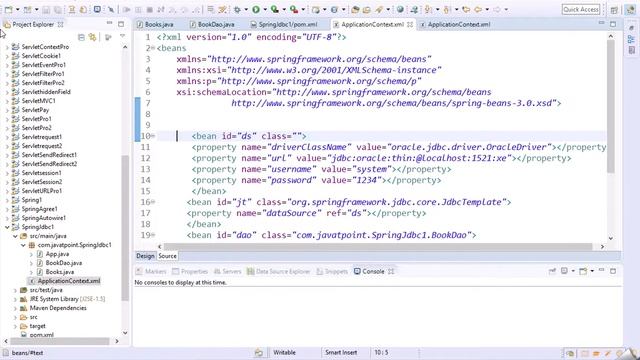Open the Snippets view tab
This screenshot has width=640, height=360.
click(332, 271)
